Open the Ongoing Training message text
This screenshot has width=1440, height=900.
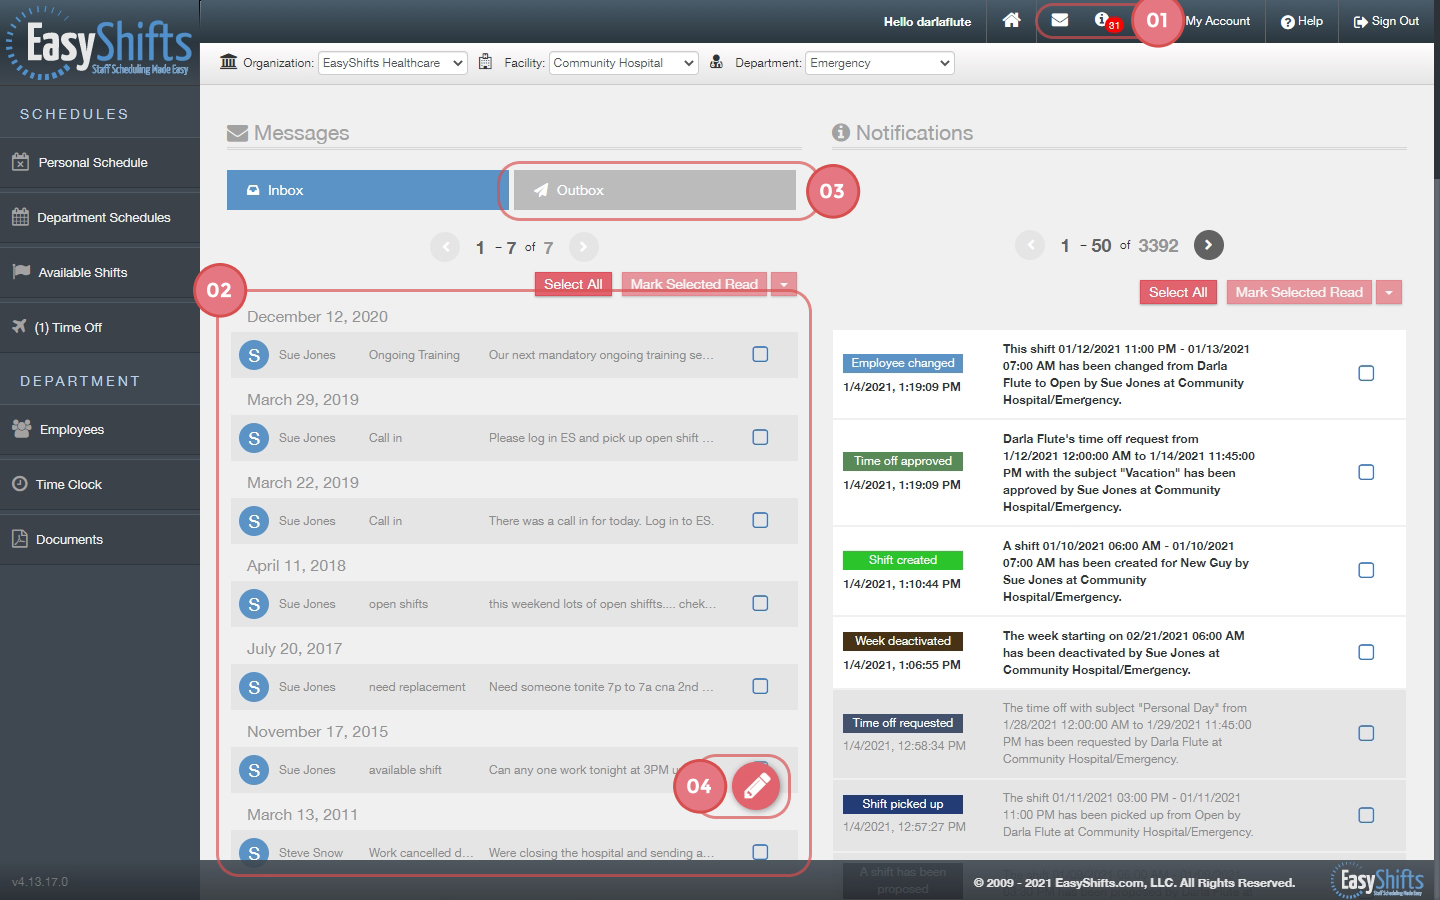601,355
